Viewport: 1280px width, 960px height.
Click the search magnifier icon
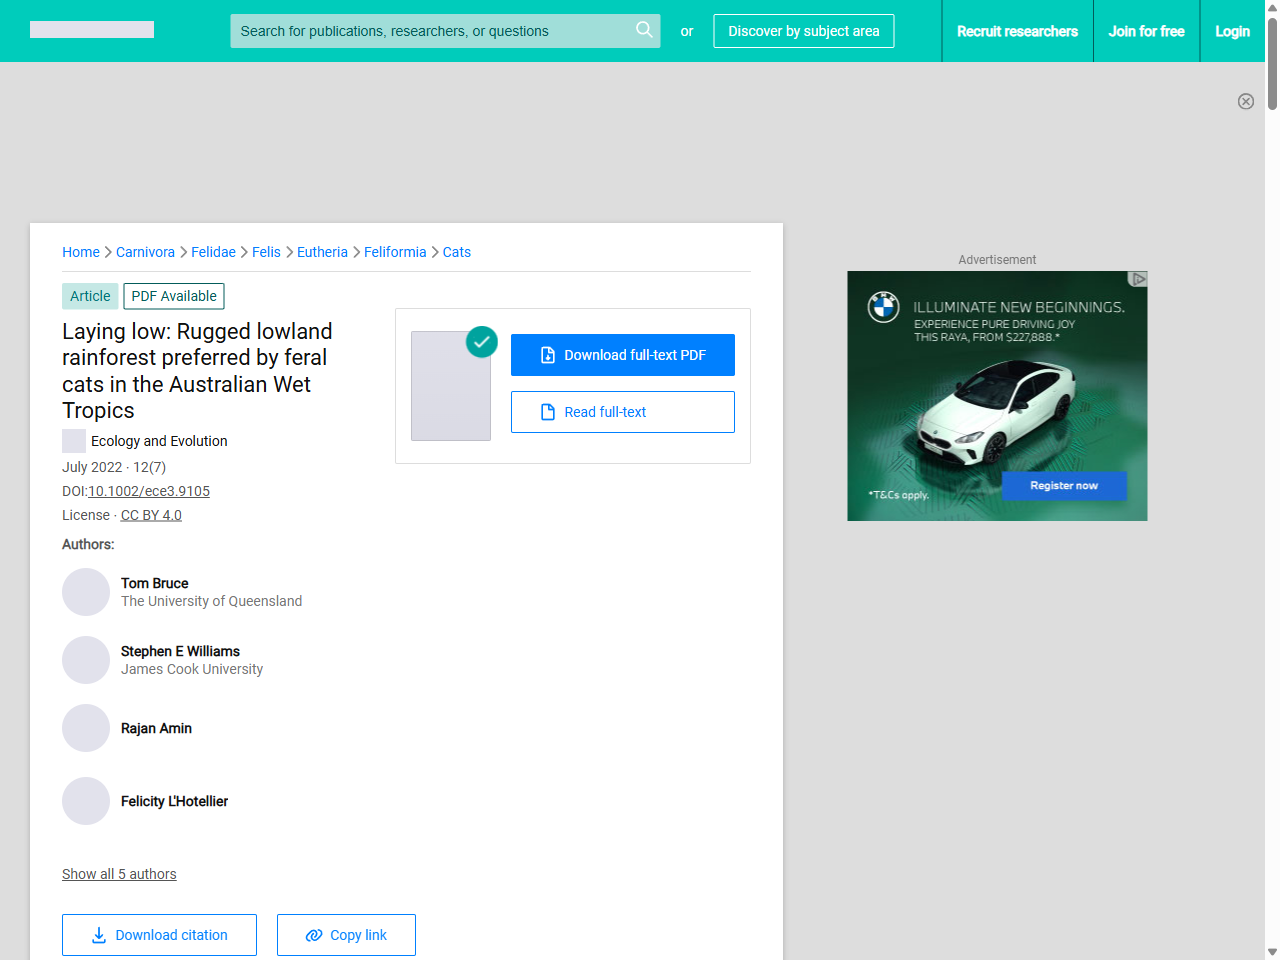click(x=644, y=30)
